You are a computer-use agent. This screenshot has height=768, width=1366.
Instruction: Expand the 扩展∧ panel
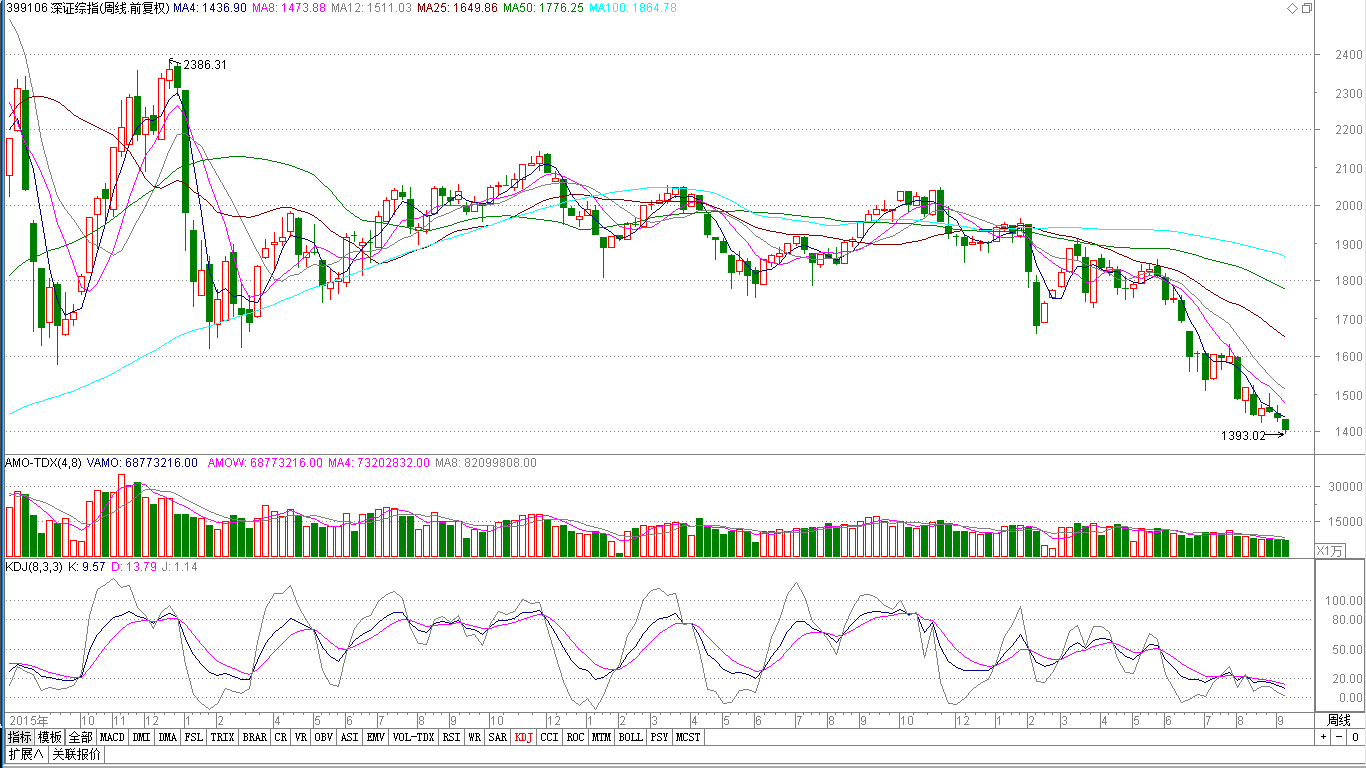click(27, 754)
